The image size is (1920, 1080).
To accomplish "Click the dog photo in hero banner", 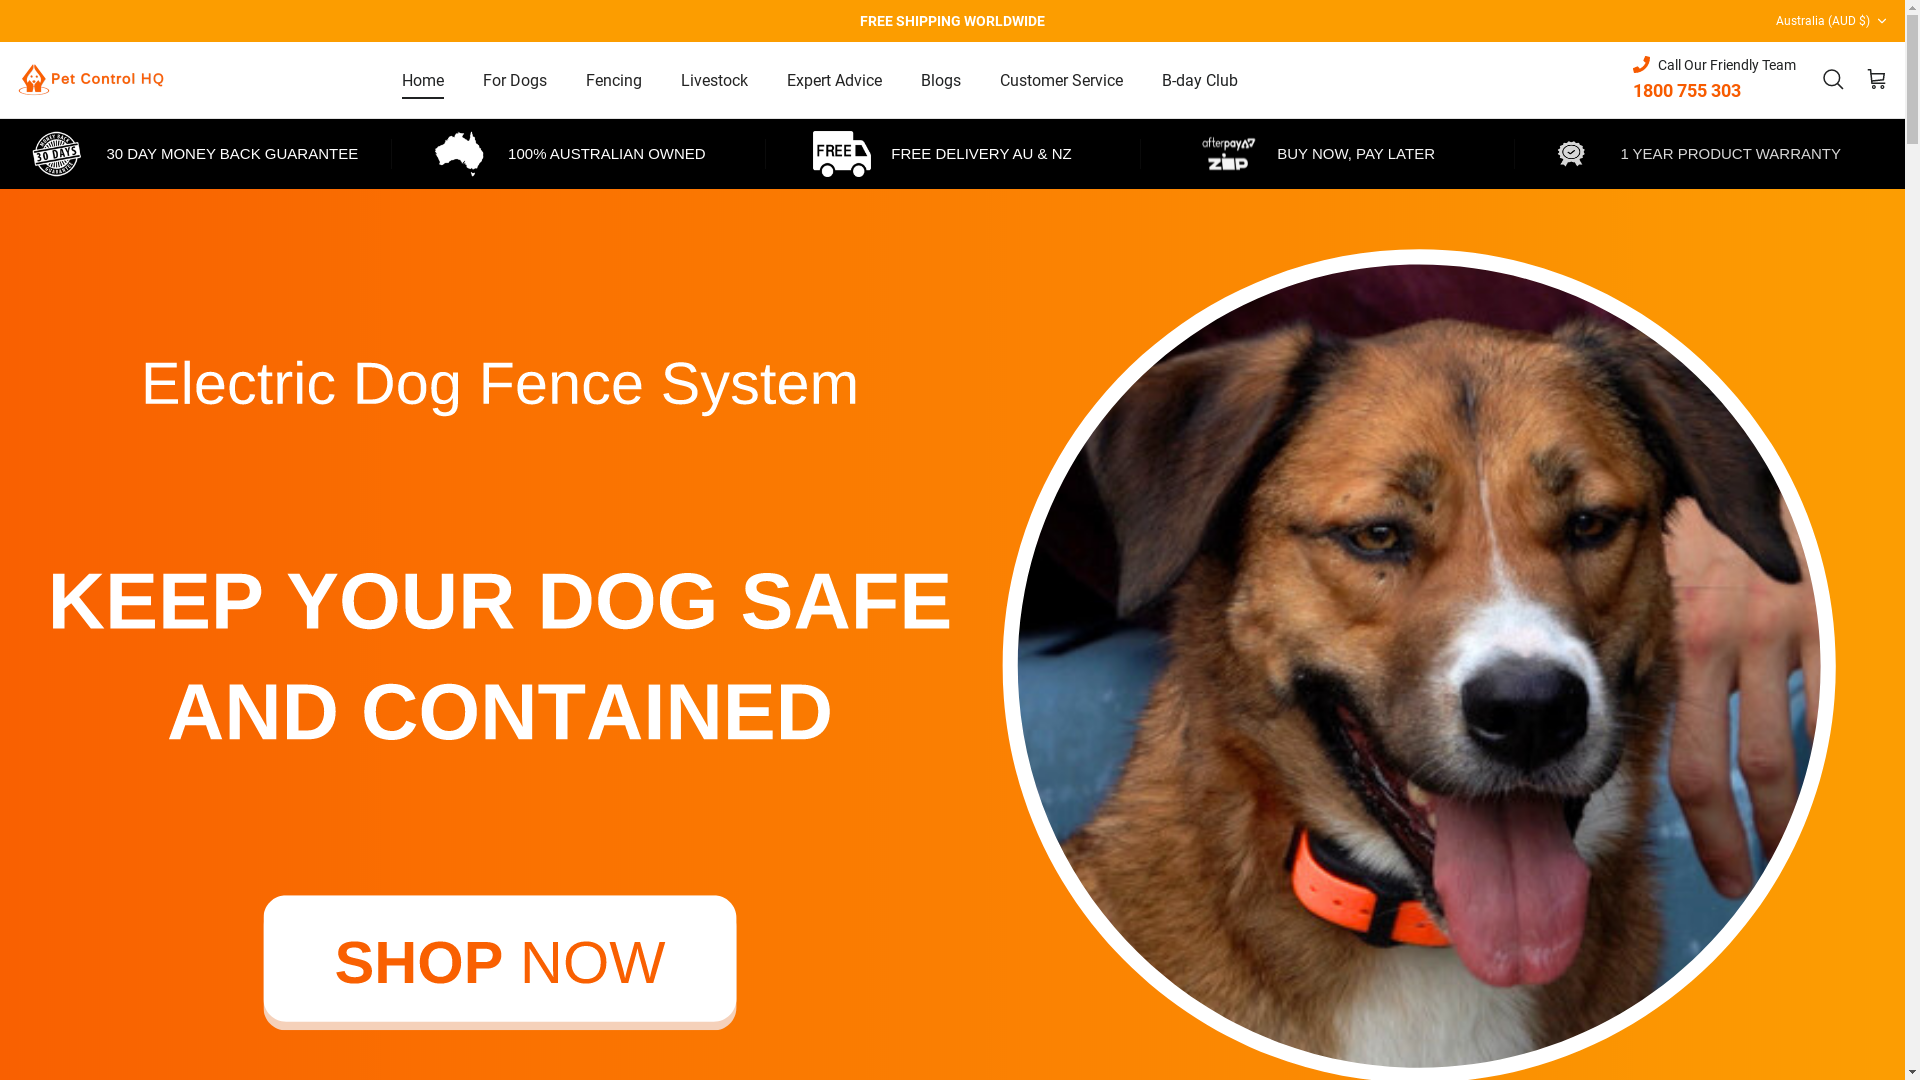I will point(1419,665).
